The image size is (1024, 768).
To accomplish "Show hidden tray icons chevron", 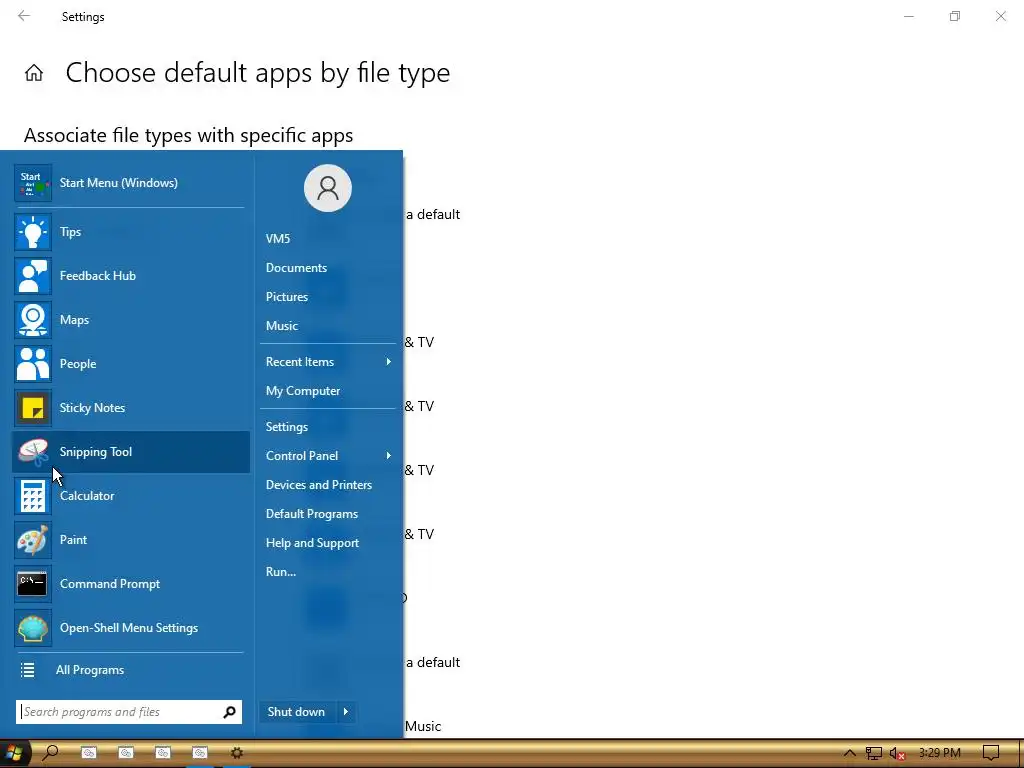I will 849,753.
